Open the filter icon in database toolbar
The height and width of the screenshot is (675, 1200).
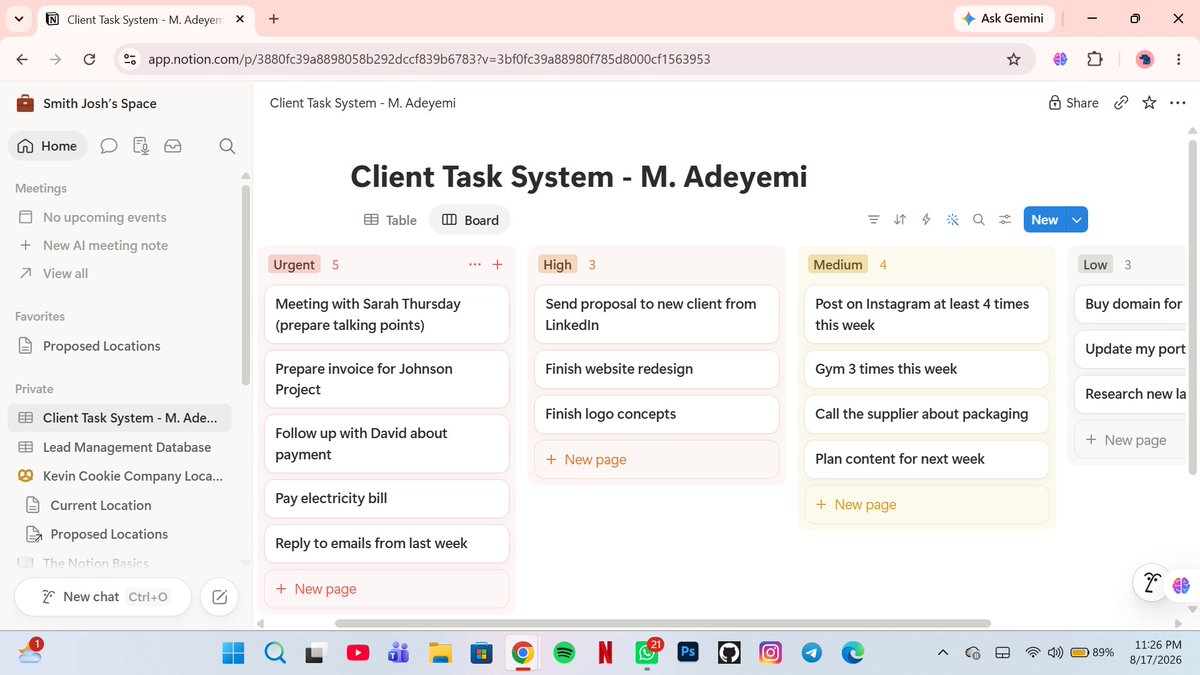(873, 220)
